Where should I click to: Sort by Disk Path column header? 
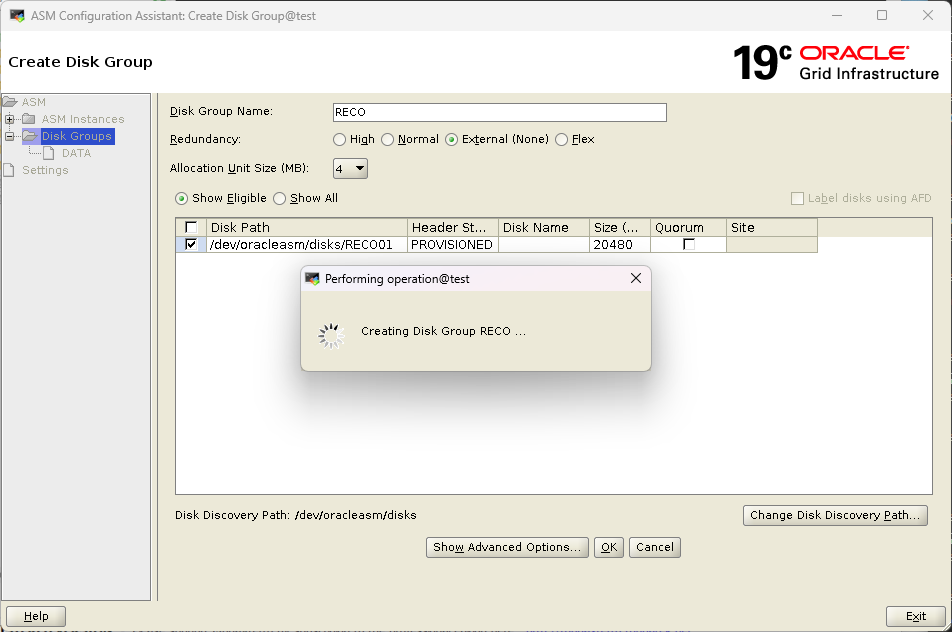coord(307,227)
